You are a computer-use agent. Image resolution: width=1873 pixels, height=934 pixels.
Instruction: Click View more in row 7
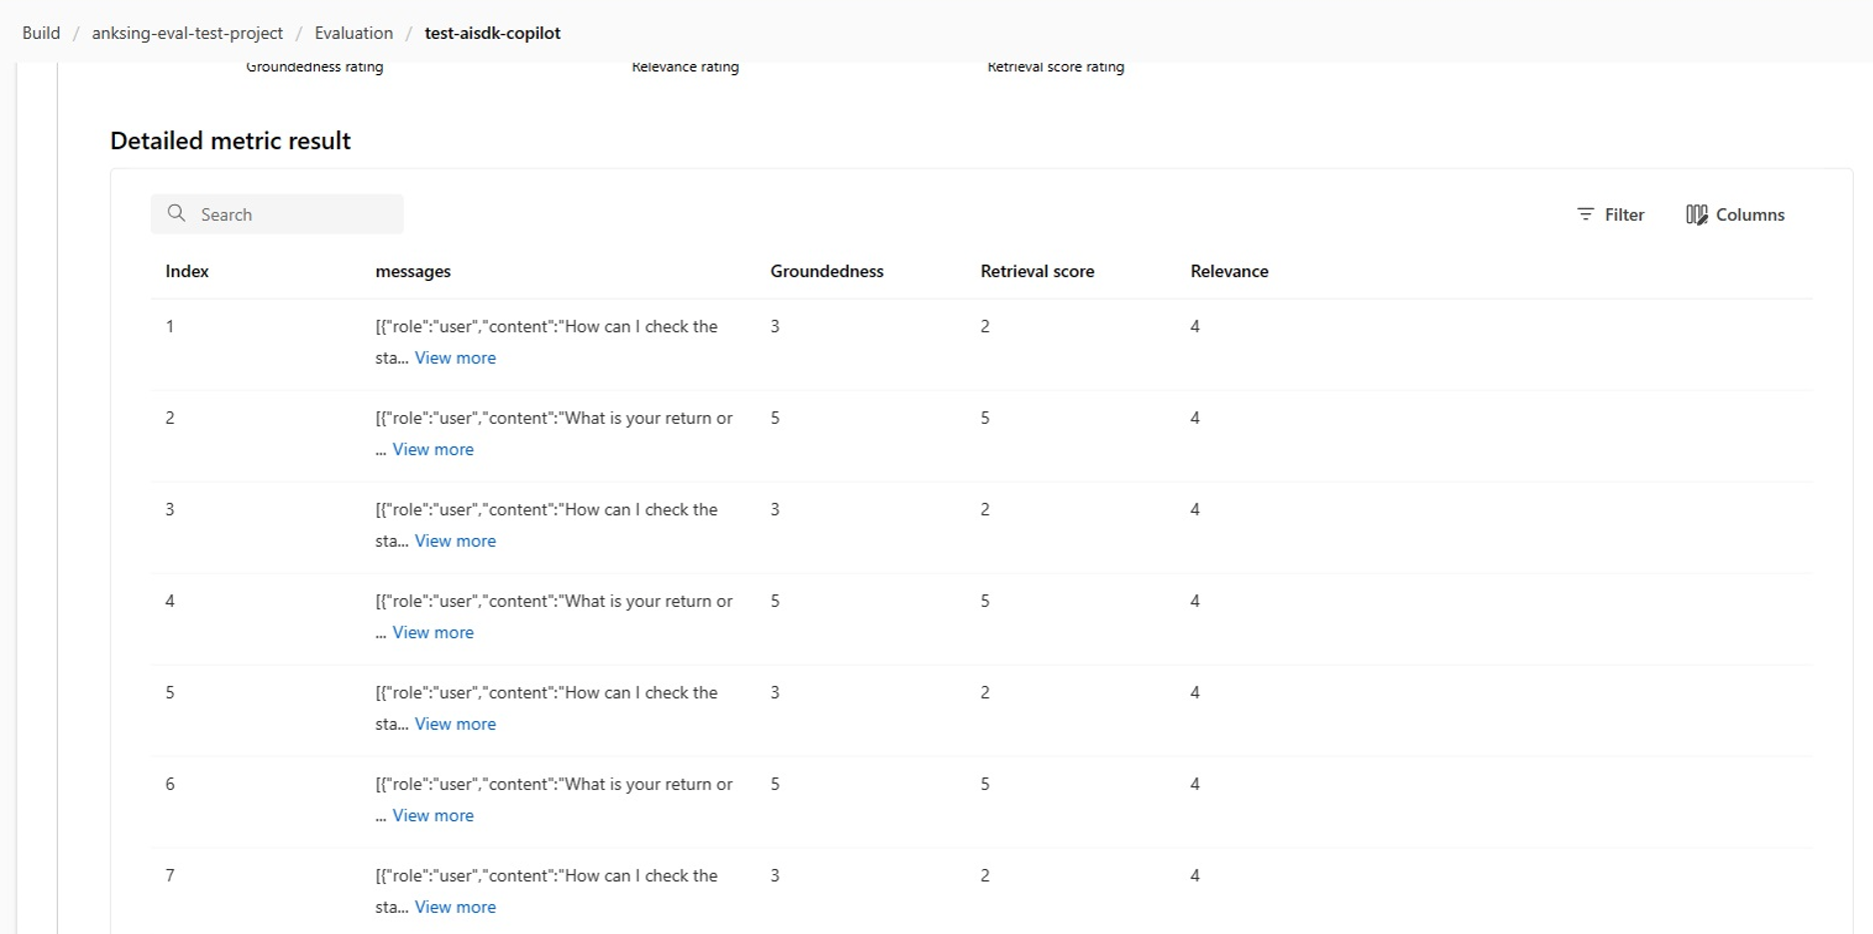[455, 907]
